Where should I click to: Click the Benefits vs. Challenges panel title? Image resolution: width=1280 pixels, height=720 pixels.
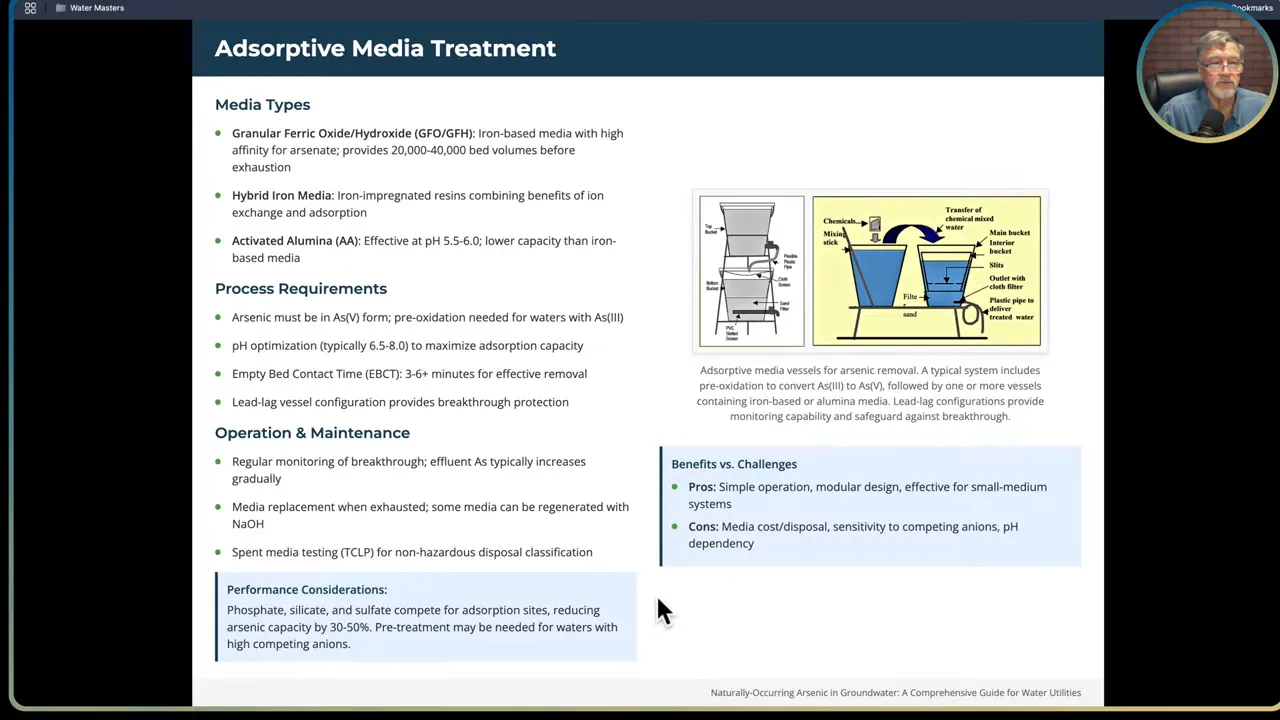pyautogui.click(x=734, y=464)
